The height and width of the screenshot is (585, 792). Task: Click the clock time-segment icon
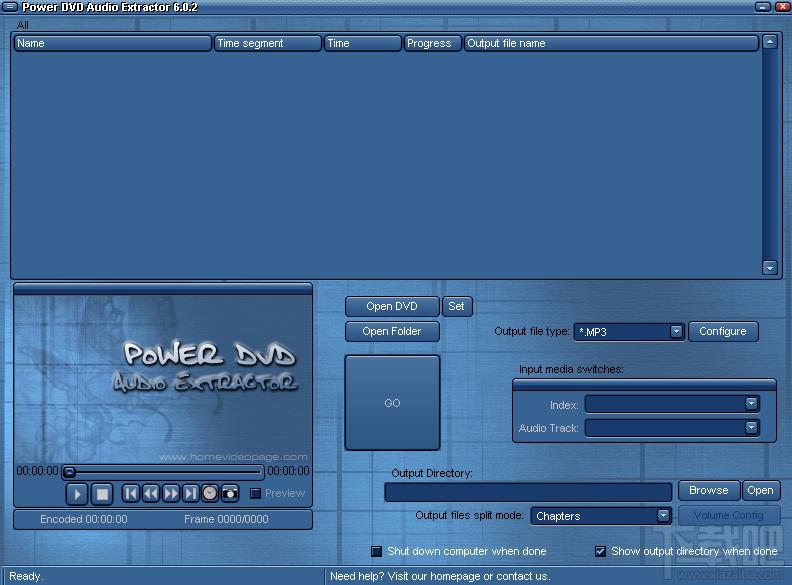coord(210,493)
